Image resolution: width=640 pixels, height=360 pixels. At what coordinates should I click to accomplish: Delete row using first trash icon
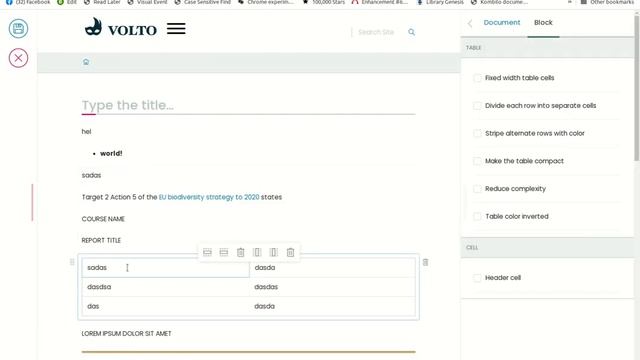[240, 252]
